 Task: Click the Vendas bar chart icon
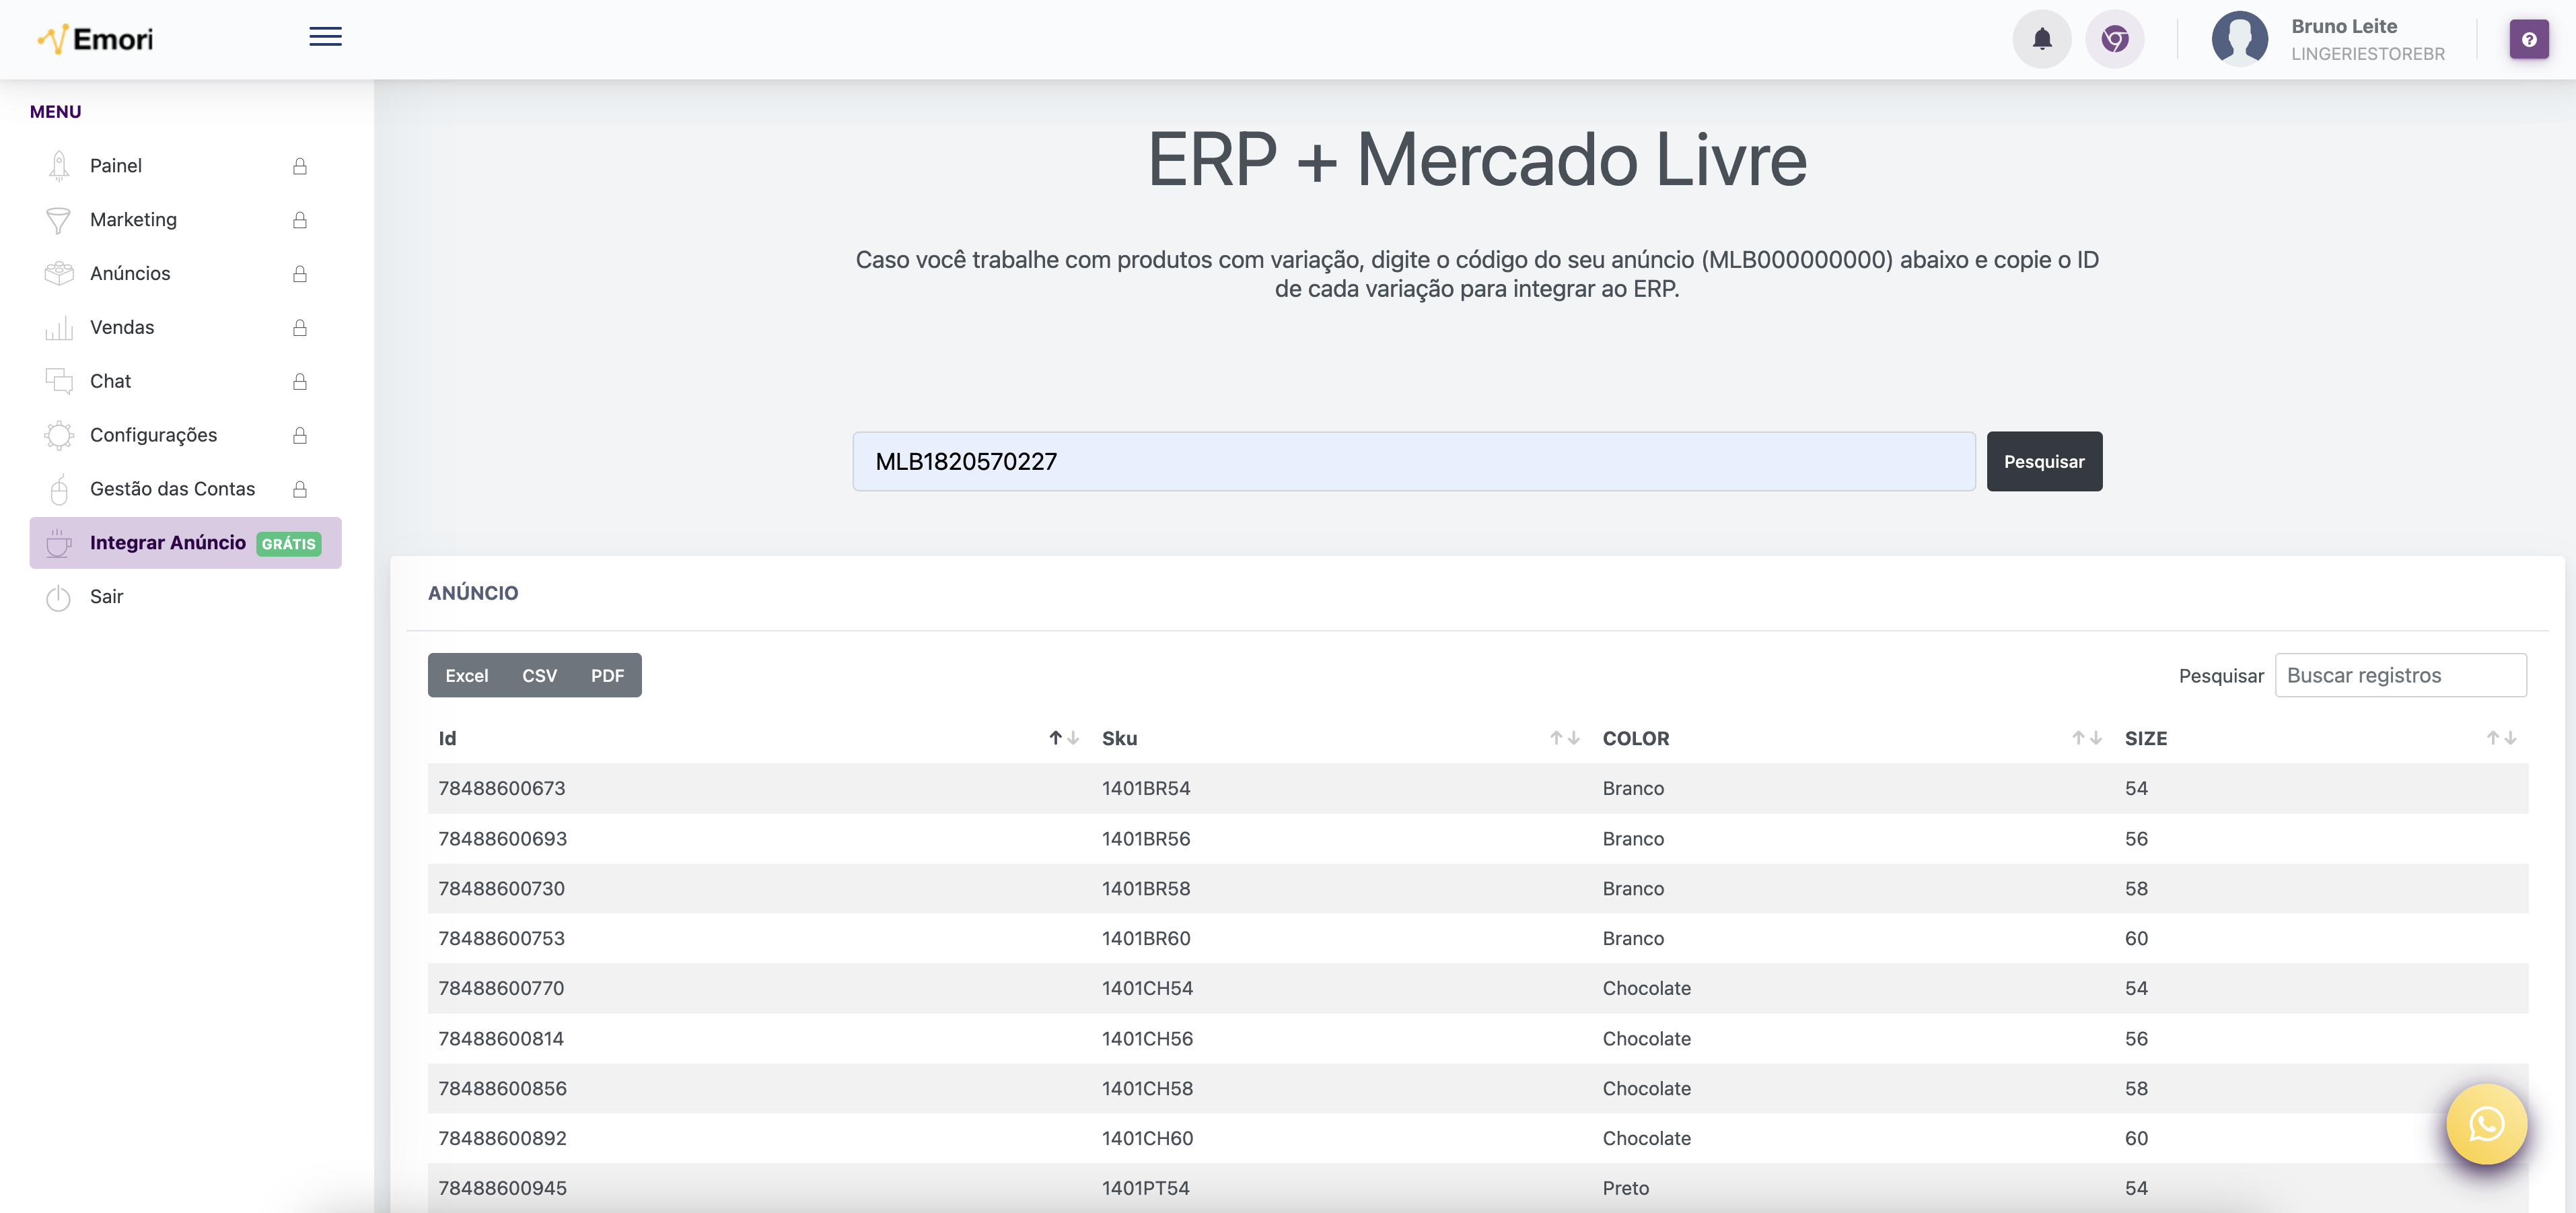[x=59, y=327]
